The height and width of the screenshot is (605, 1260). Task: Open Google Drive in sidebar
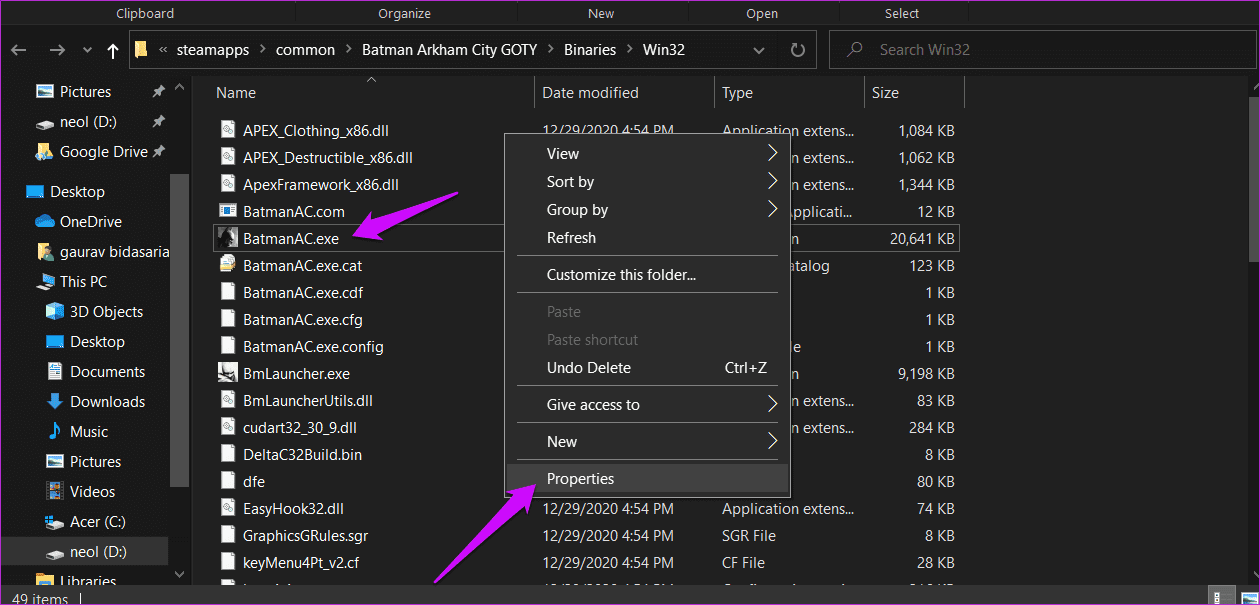[103, 152]
